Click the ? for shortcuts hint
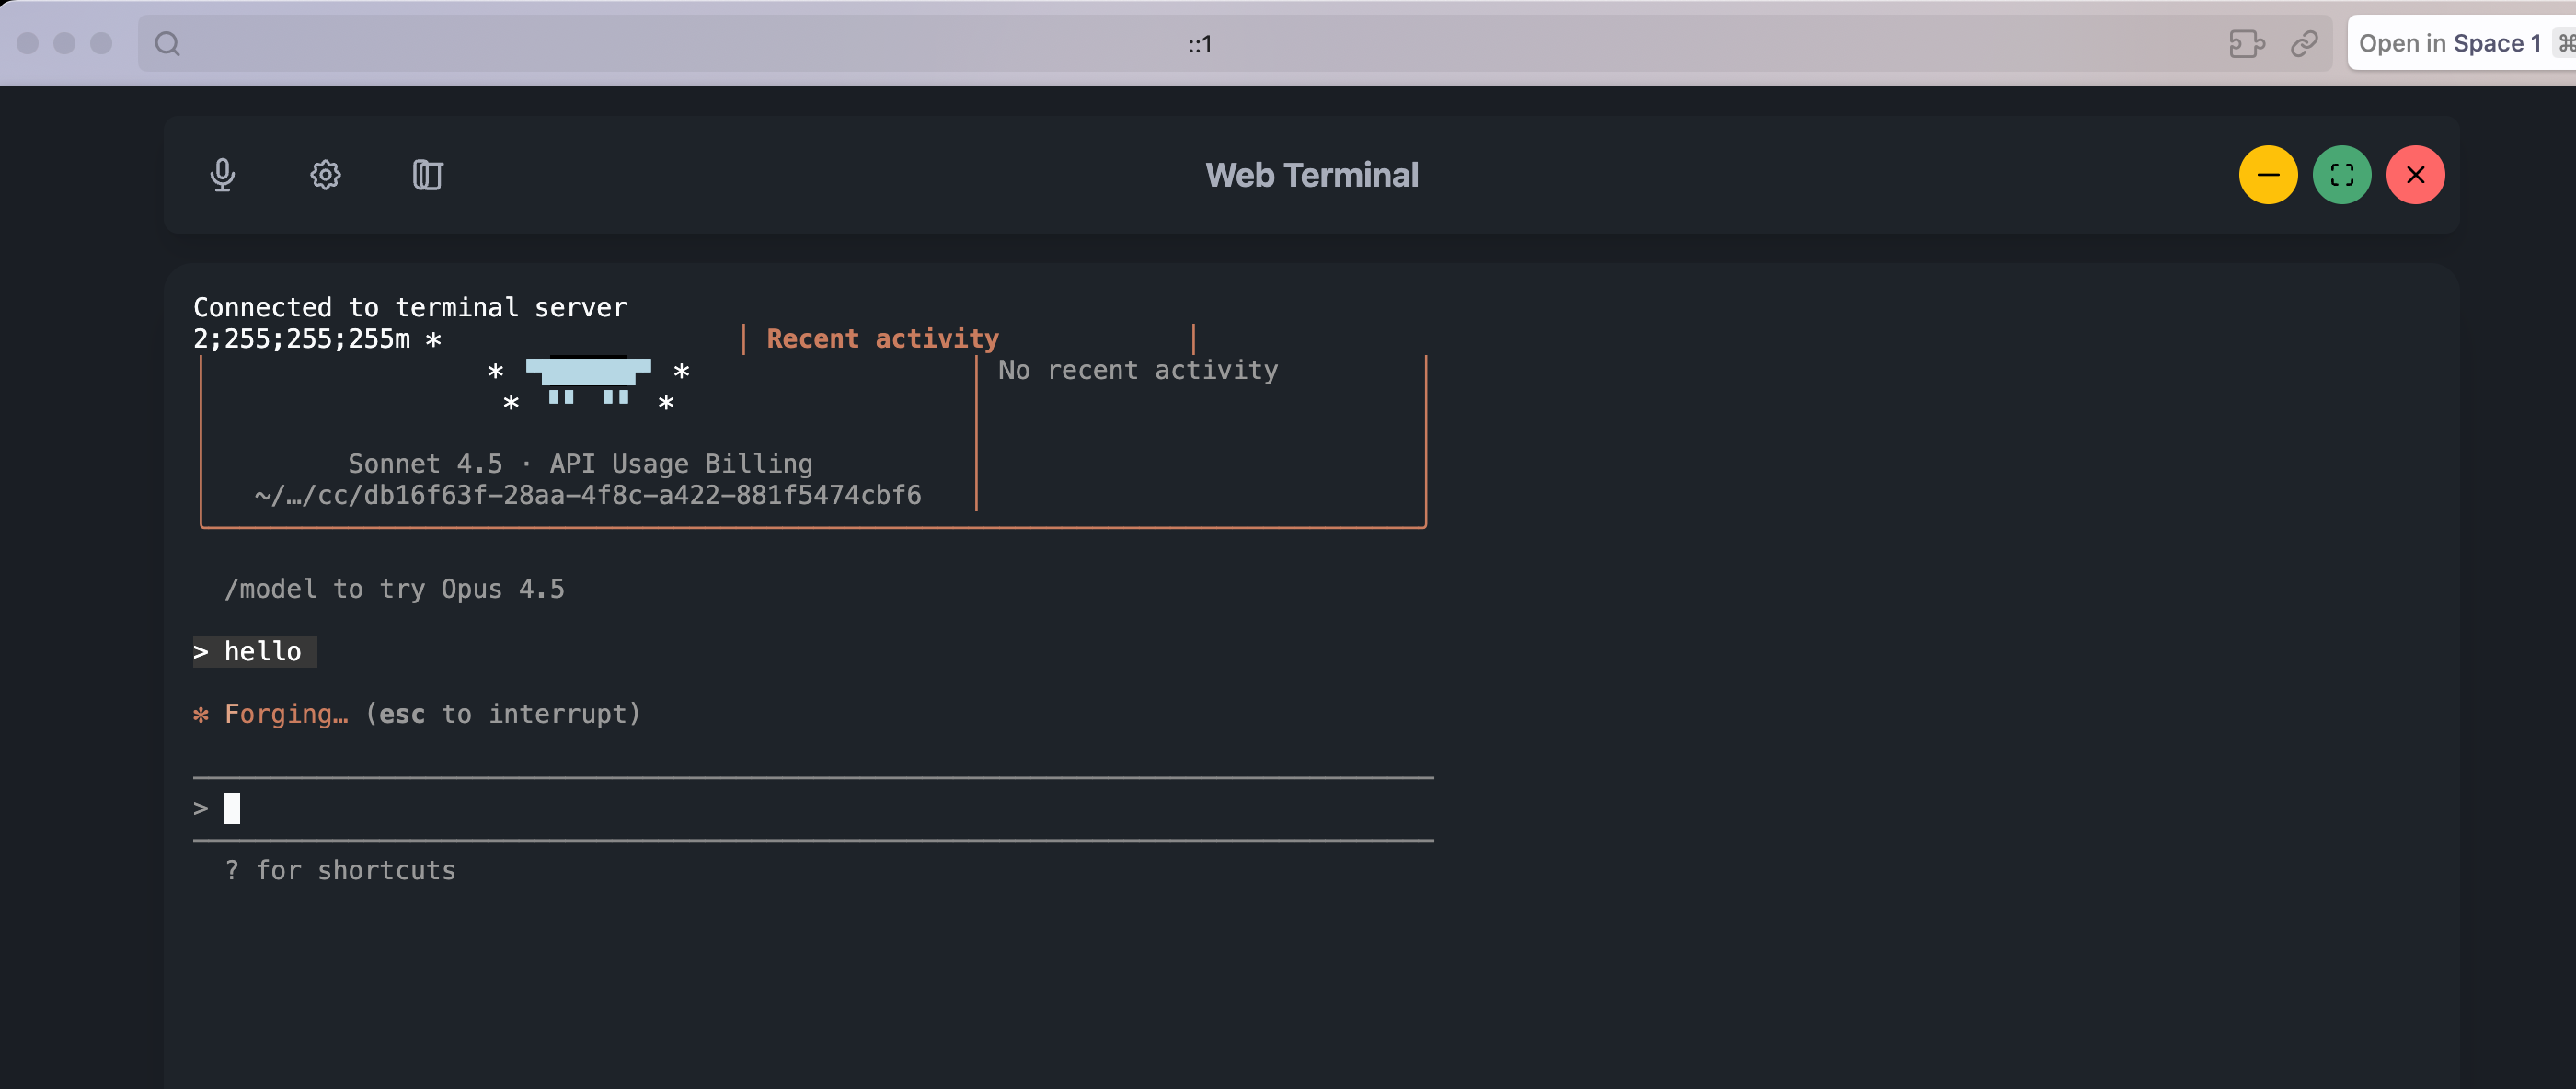2576x1089 pixels. point(340,870)
